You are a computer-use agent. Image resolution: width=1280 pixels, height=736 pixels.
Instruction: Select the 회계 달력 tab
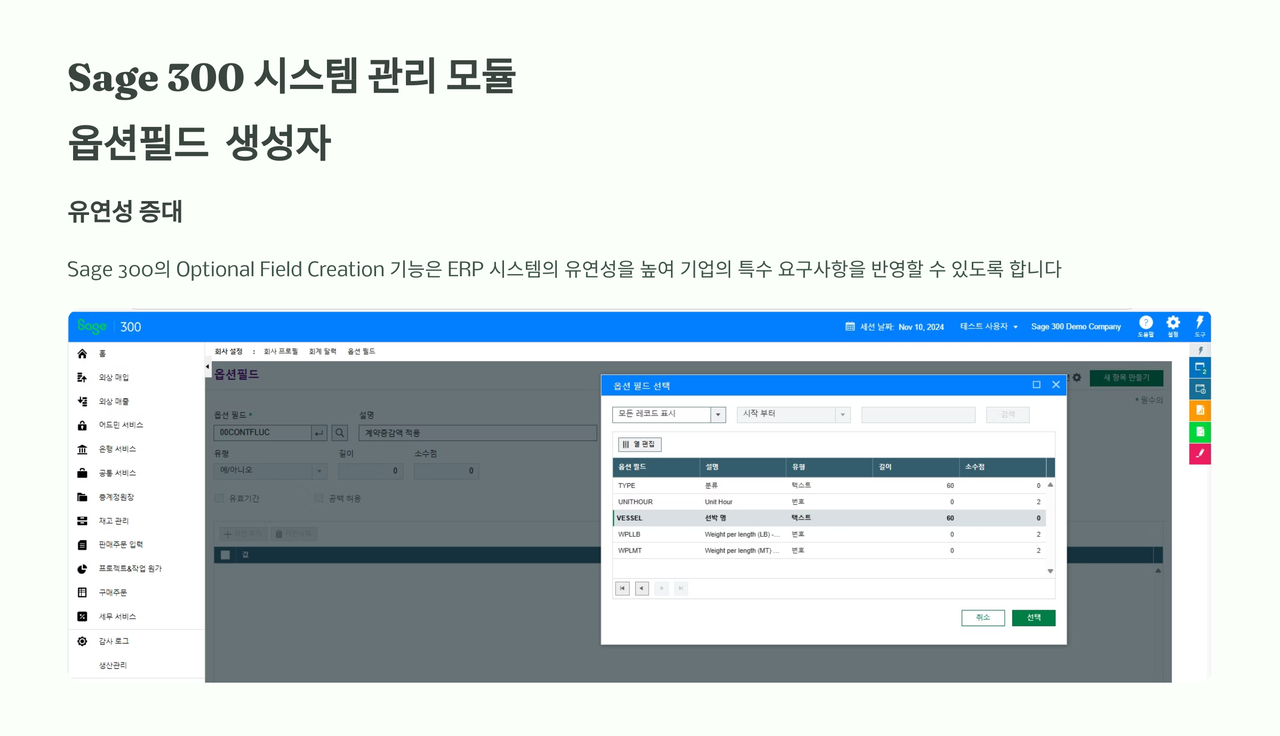[x=323, y=352]
